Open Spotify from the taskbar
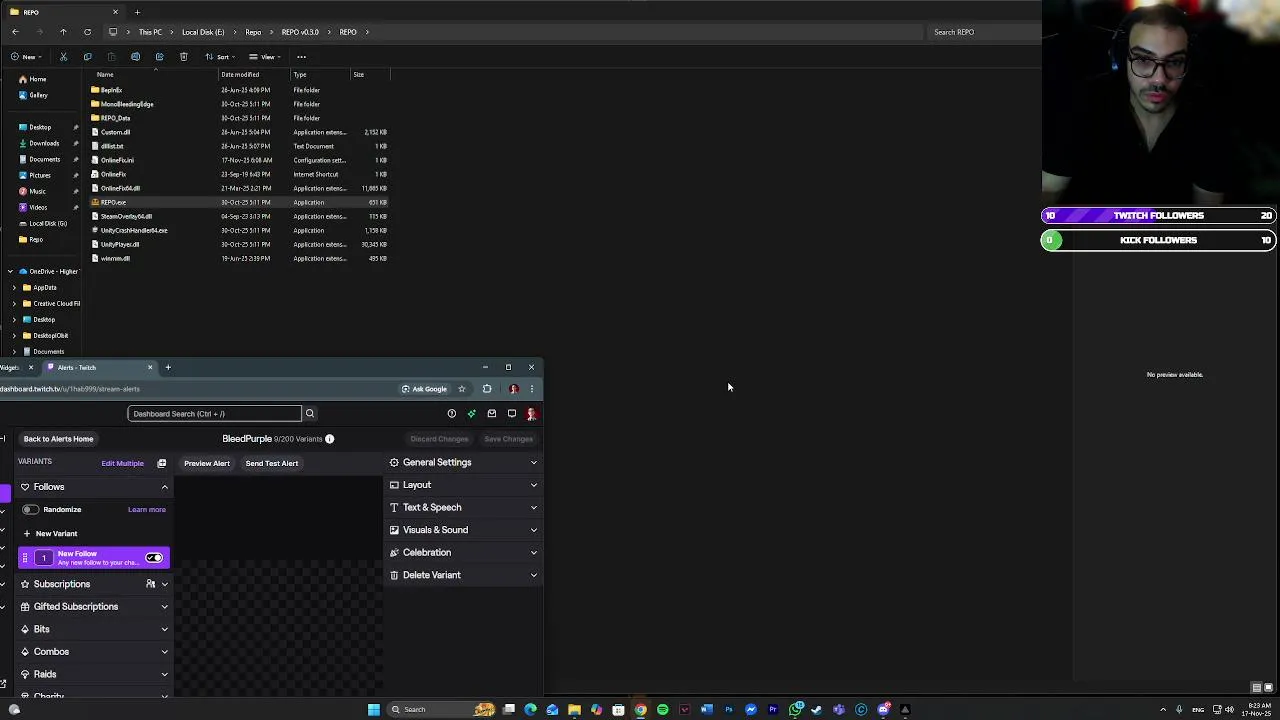 (662, 710)
